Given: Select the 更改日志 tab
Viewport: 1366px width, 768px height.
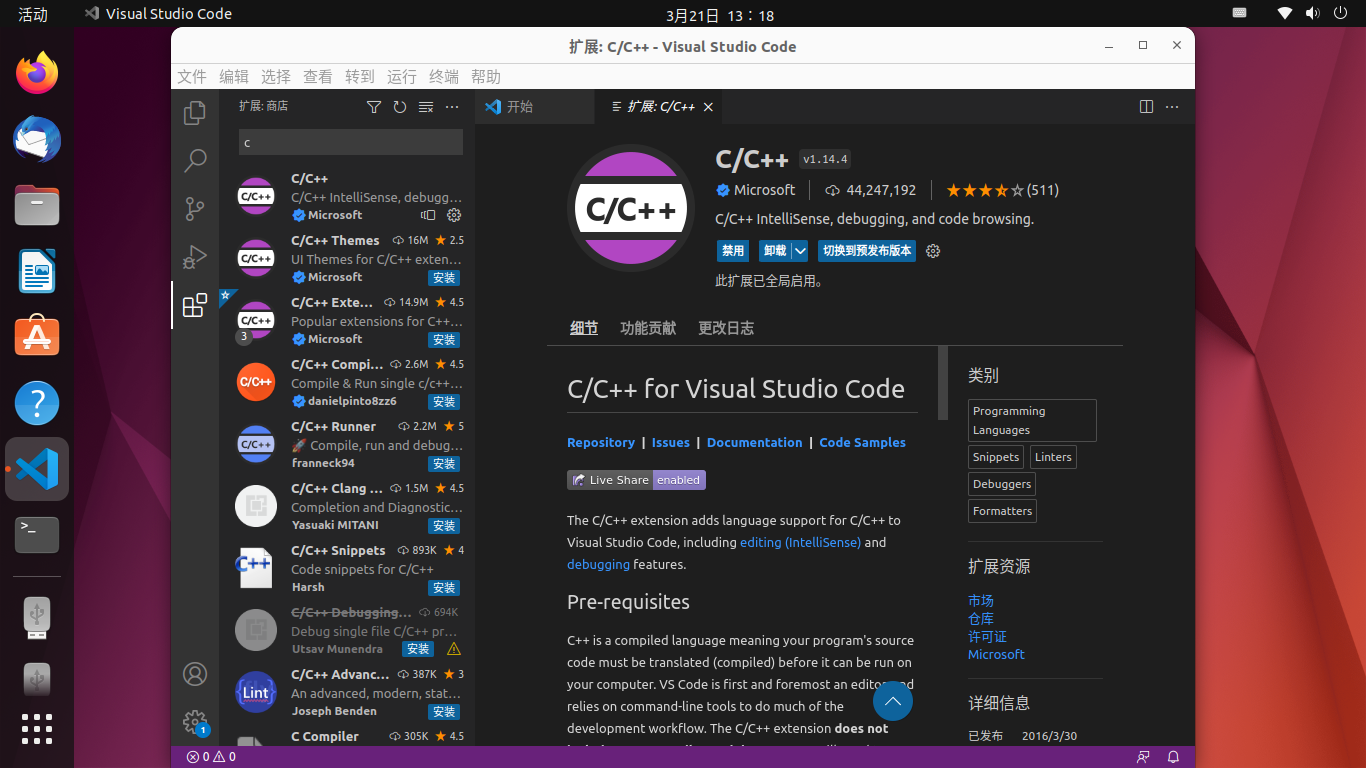Looking at the screenshot, I should tap(726, 328).
